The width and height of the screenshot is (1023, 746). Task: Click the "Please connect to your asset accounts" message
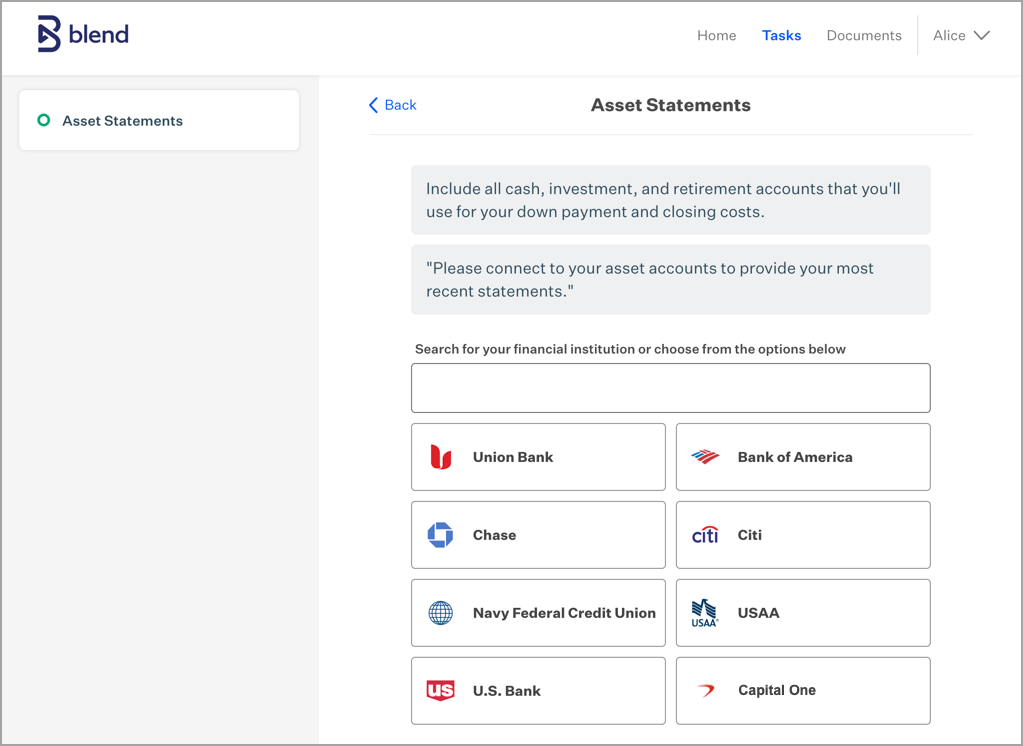[650, 279]
